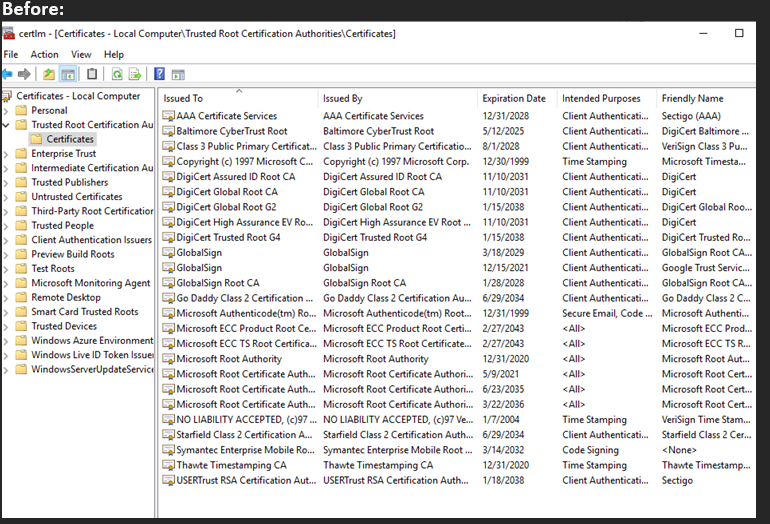Sort by the Issued By column header
This screenshot has height=524, width=770.
coord(343,98)
